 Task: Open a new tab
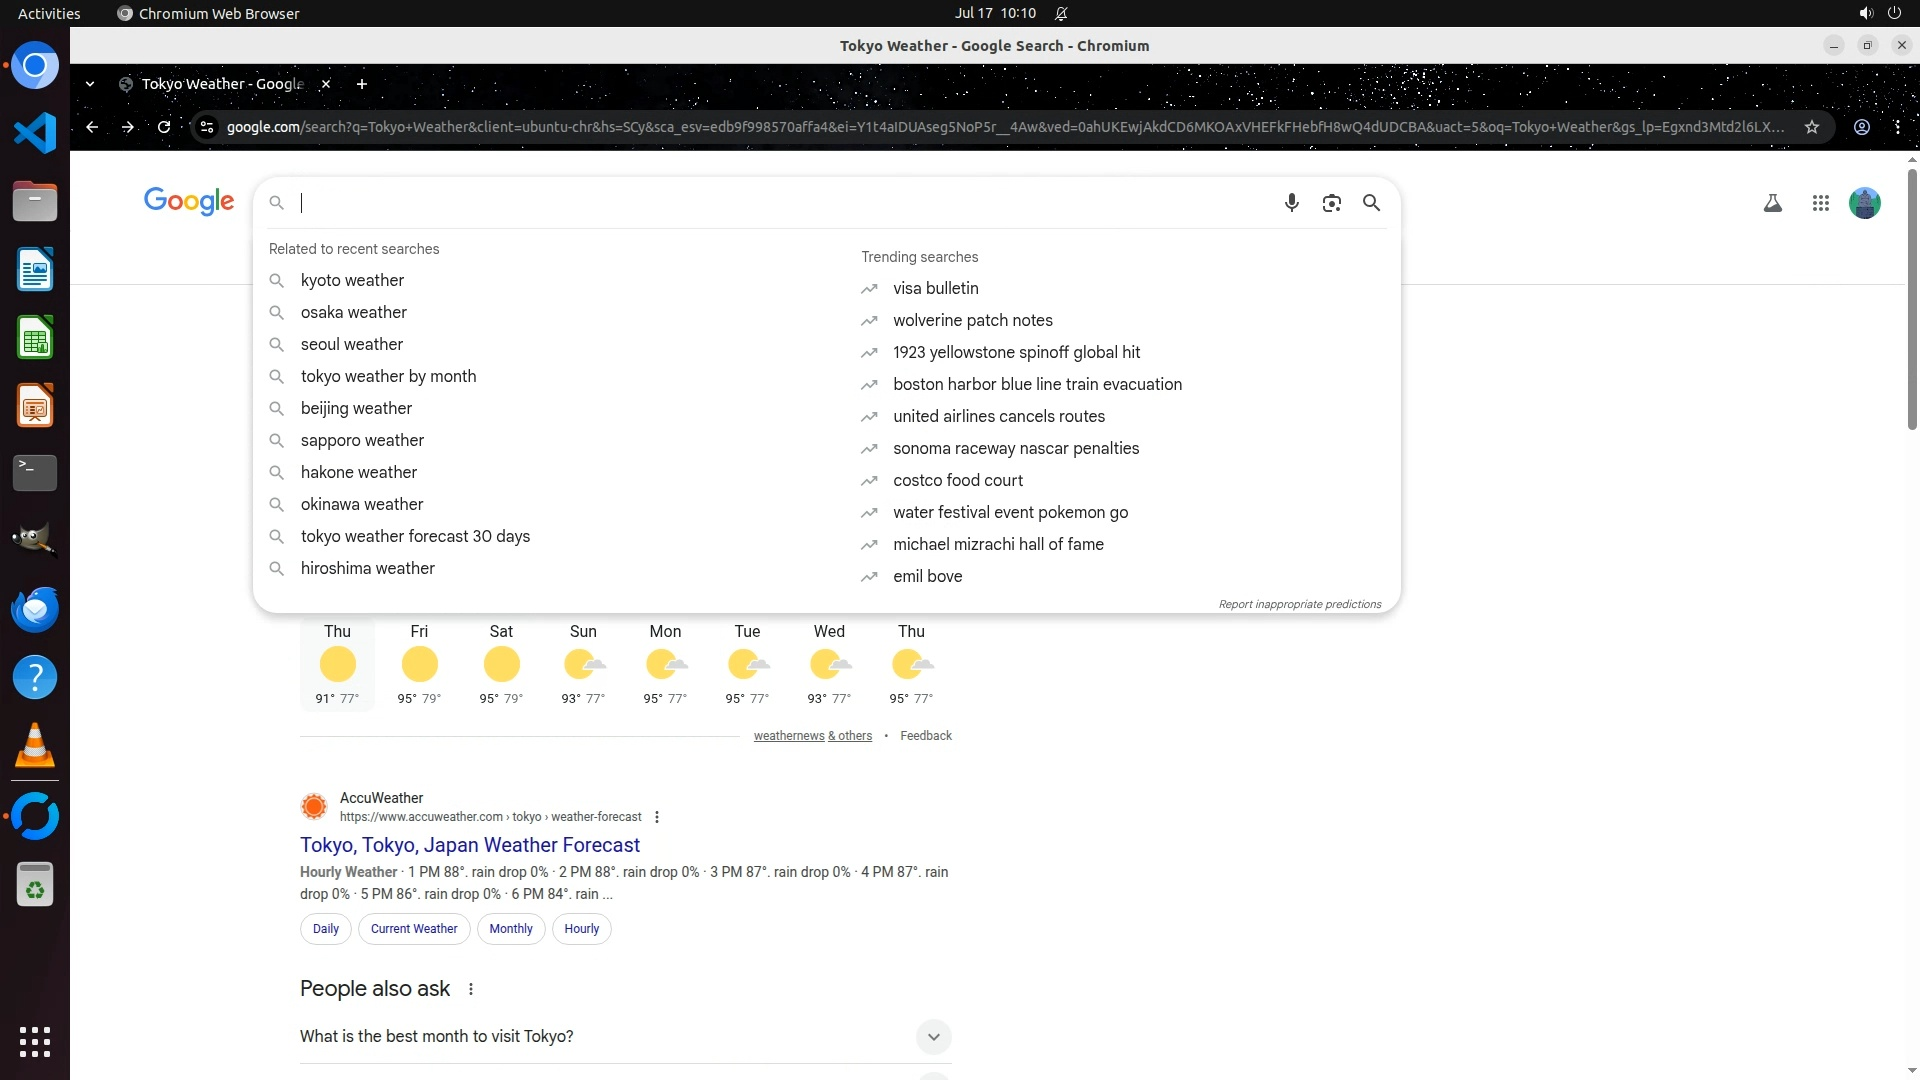(362, 84)
